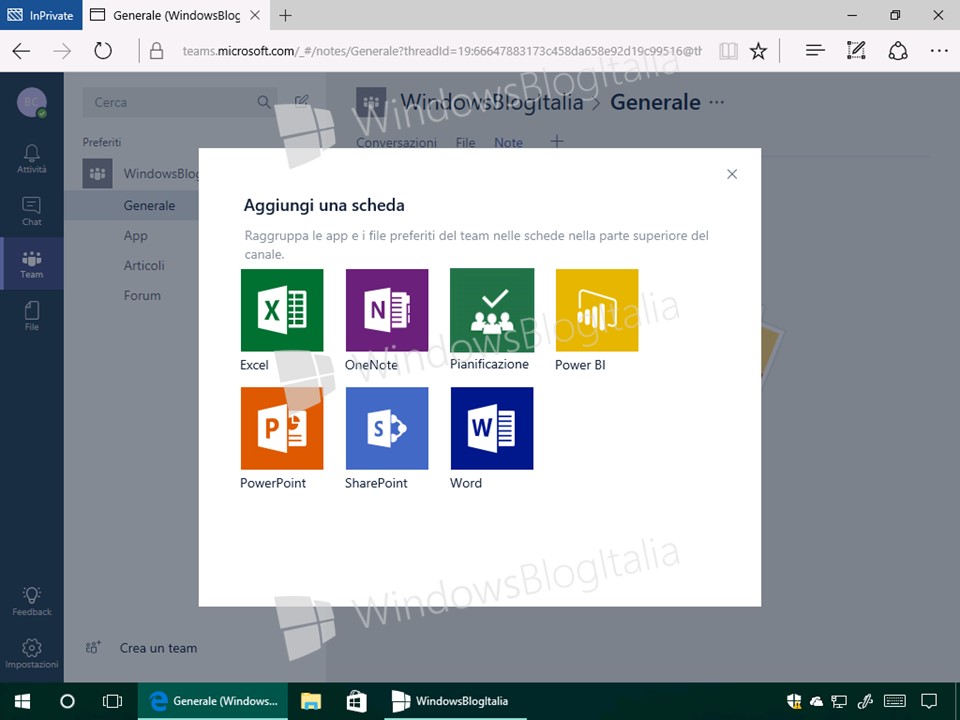The width and height of the screenshot is (960, 720).
Task: Choose the SharePoint tile
Action: click(x=387, y=429)
